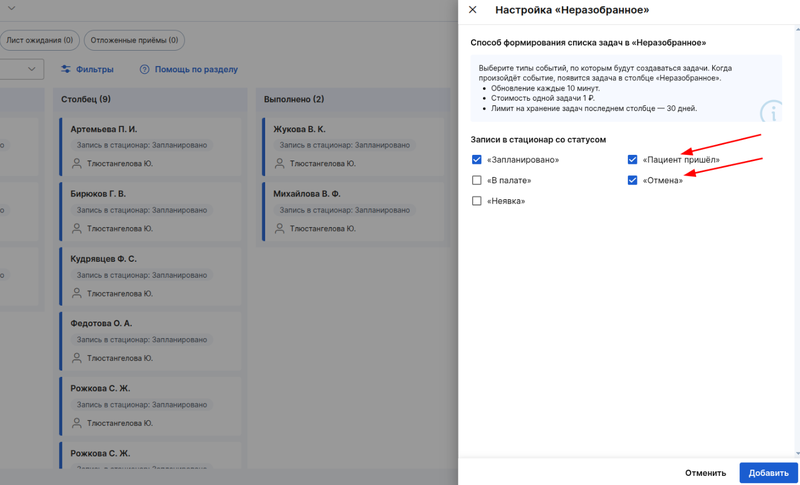Viewport: 800px width, 485px height.
Task: Click the info icon in the notice box
Action: 769,111
